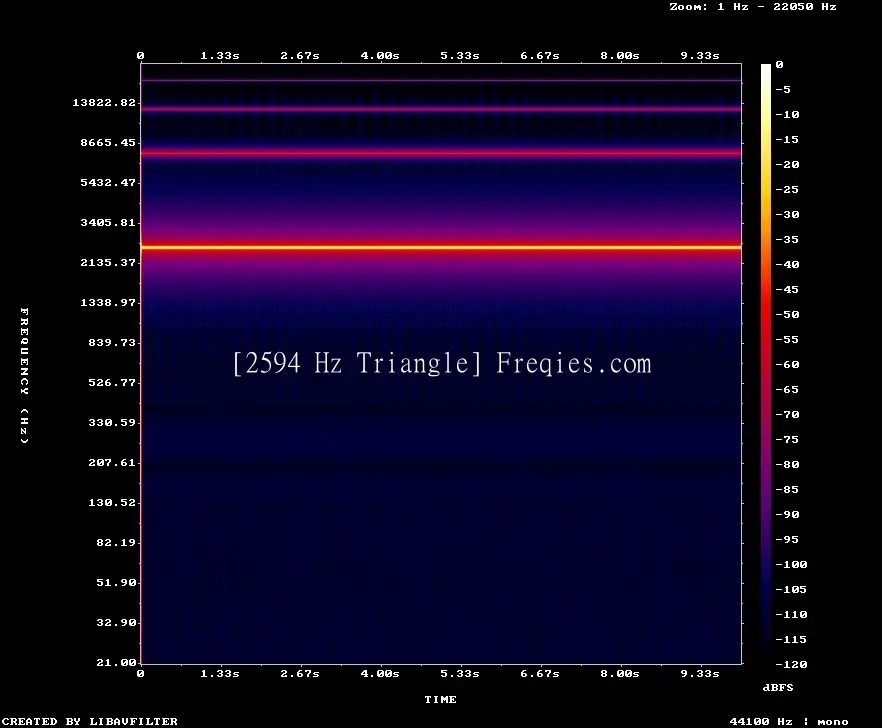Click the top '8.00s' time label
The height and width of the screenshot is (728, 882).
tap(619, 56)
